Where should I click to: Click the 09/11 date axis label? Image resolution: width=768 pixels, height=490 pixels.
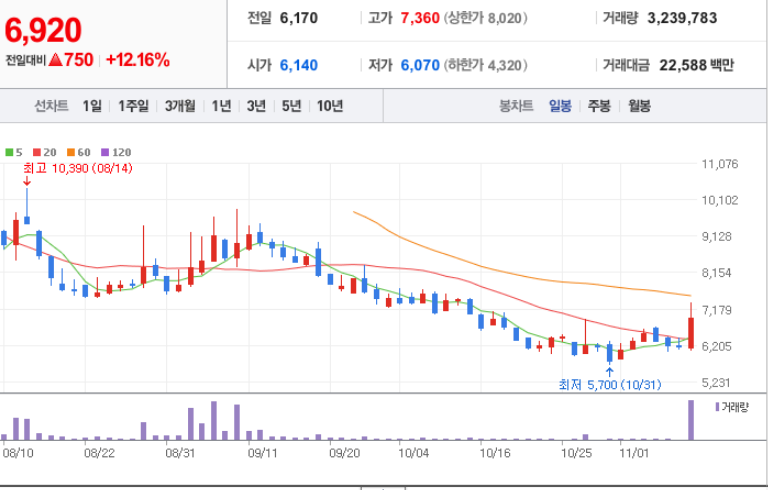tap(263, 452)
